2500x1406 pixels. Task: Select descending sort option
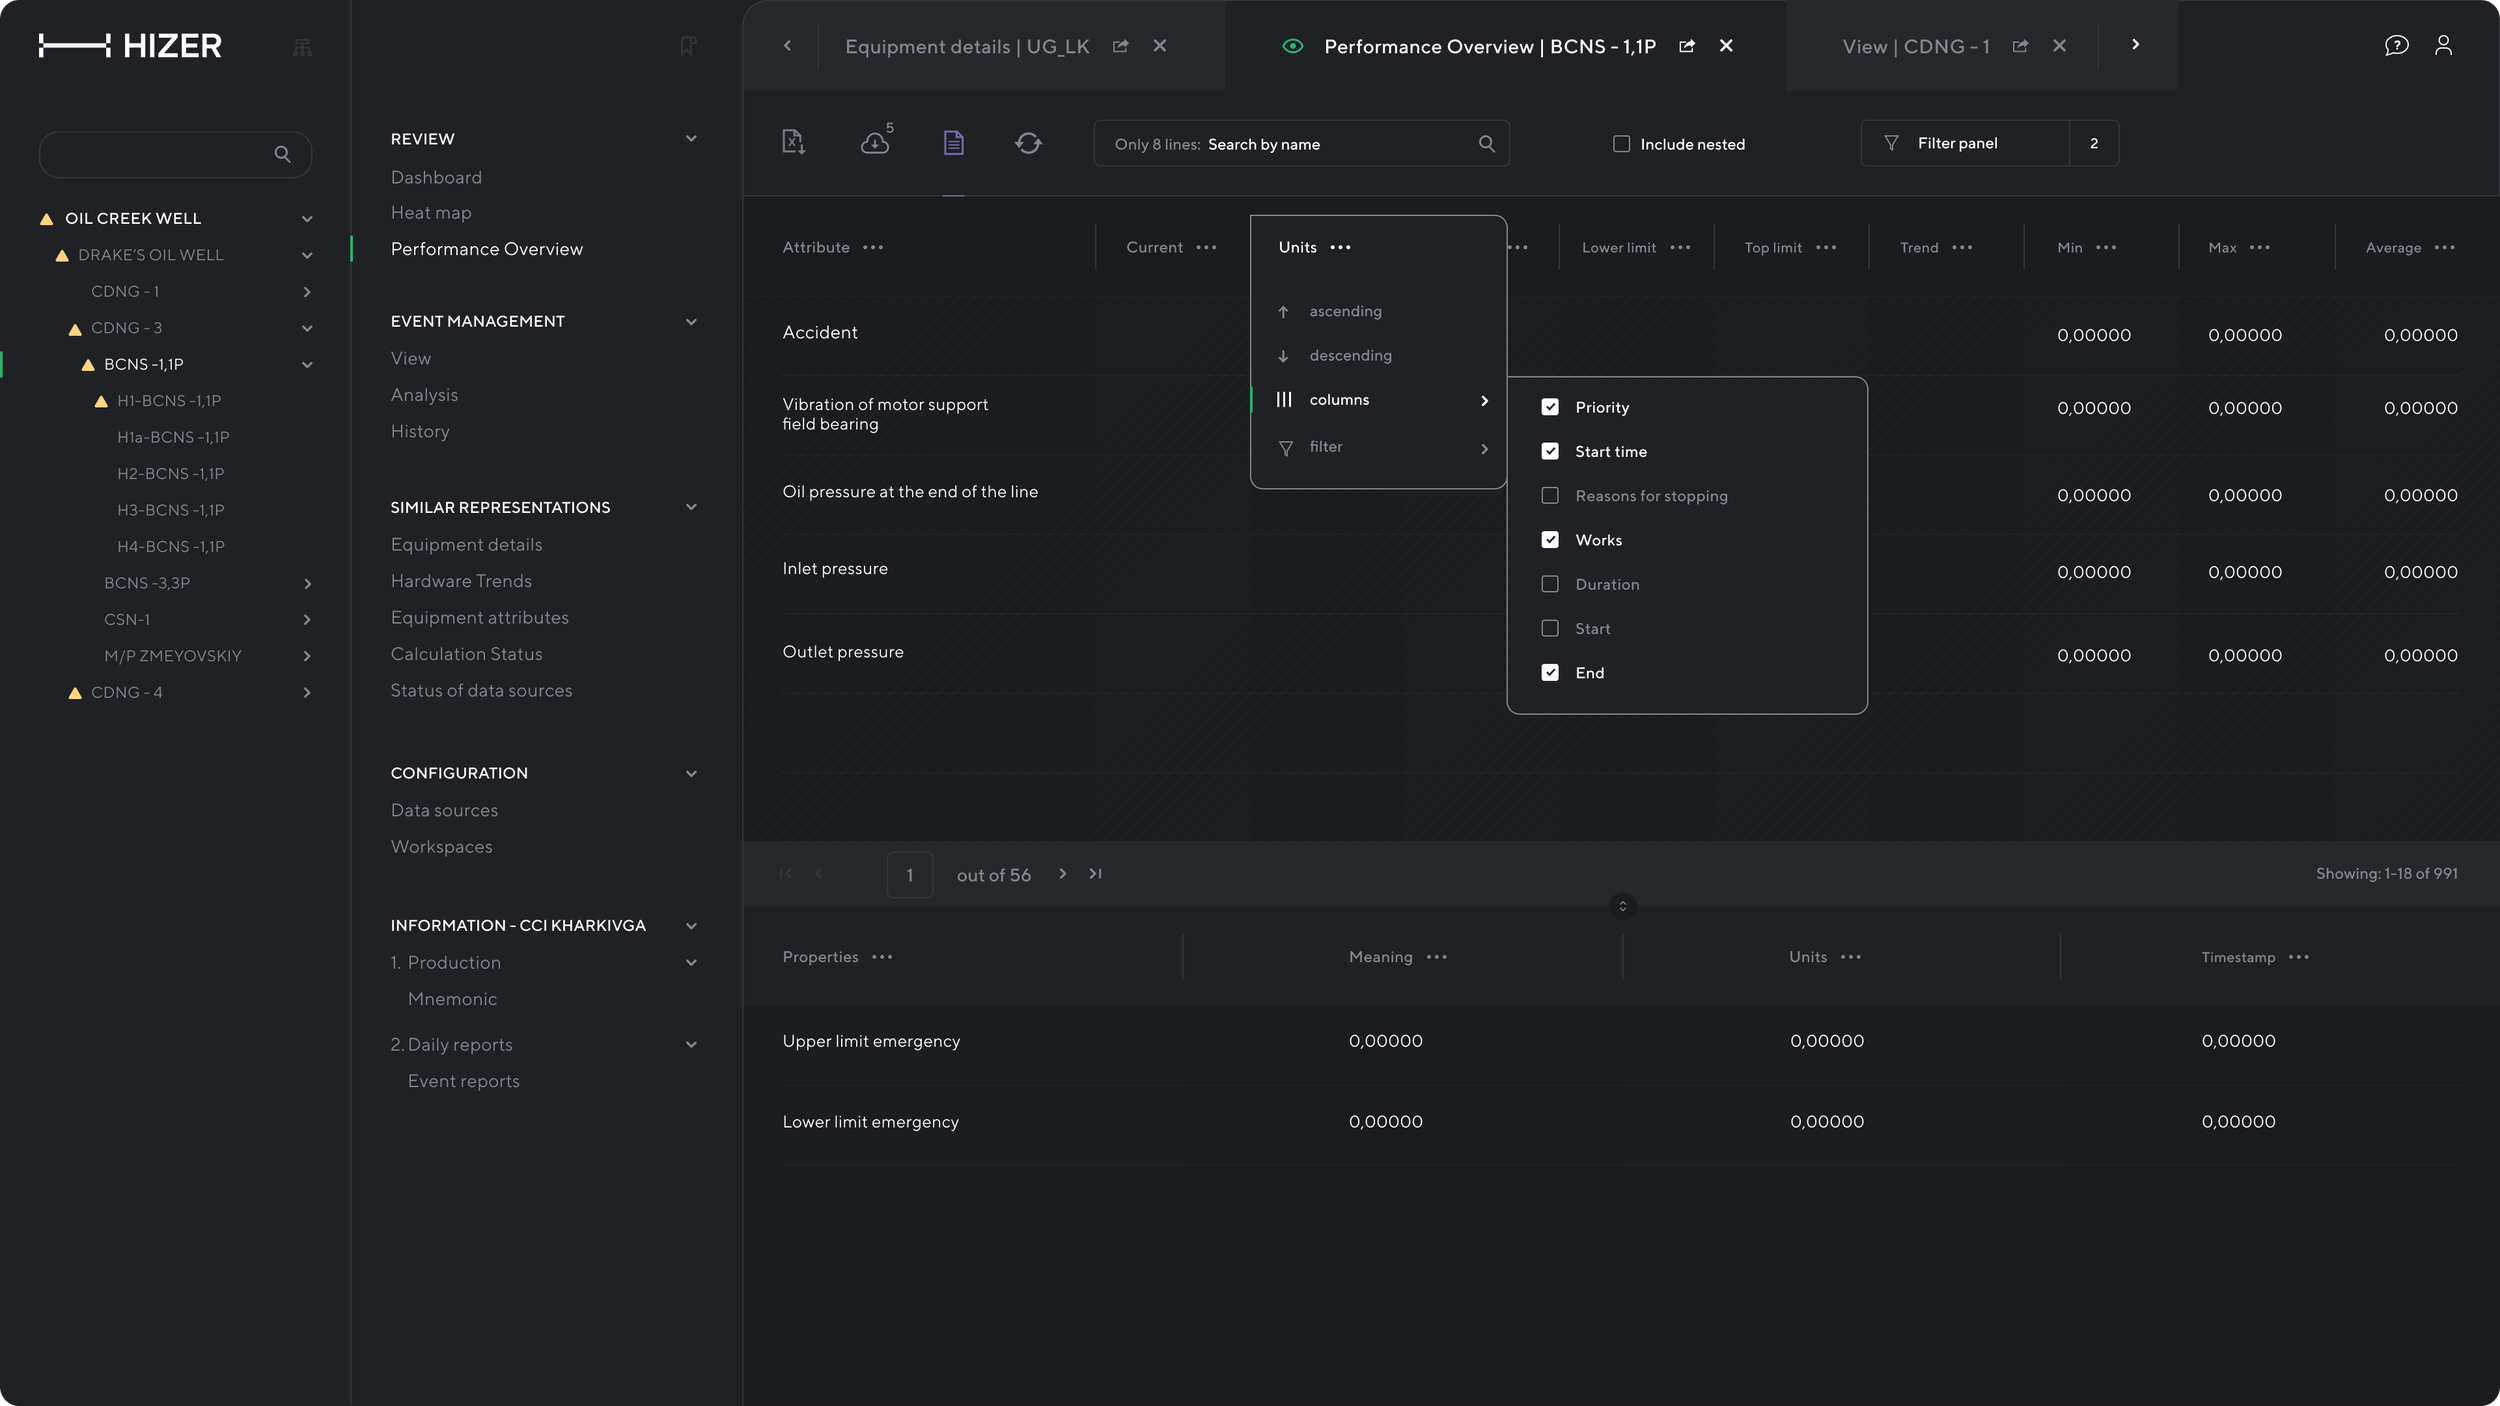pos(1349,356)
